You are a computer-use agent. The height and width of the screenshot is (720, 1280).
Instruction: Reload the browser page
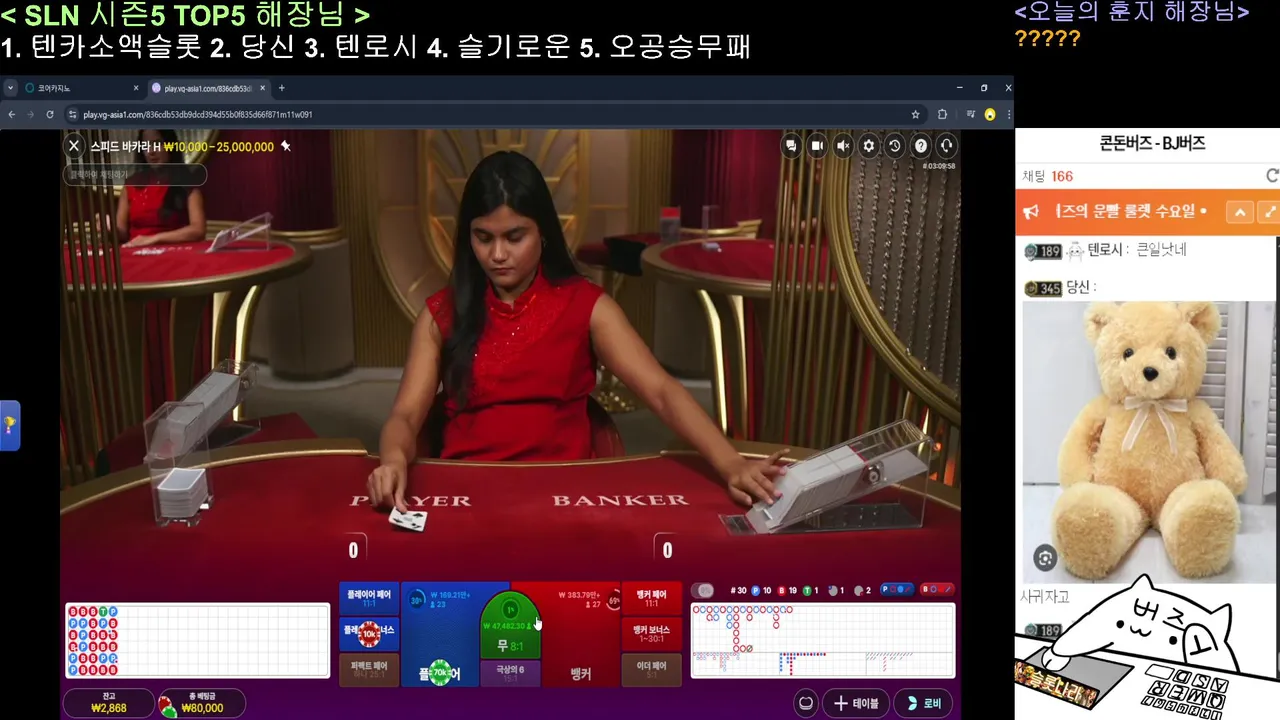[x=49, y=114]
